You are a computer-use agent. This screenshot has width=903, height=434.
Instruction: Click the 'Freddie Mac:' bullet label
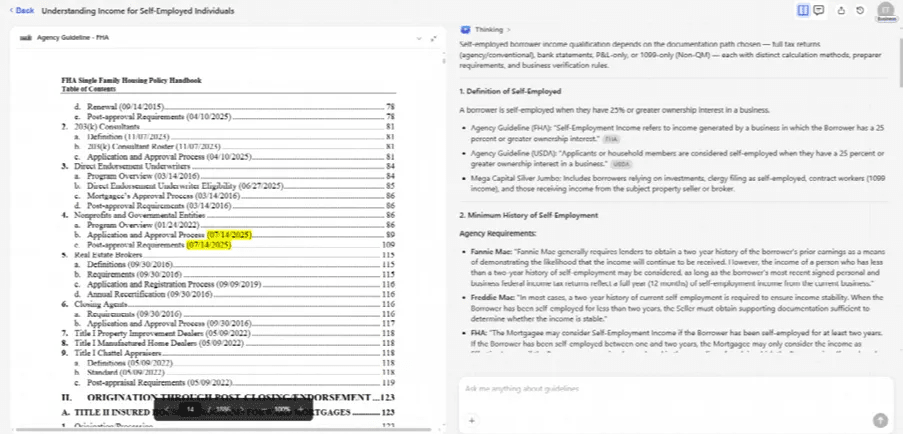click(492, 298)
